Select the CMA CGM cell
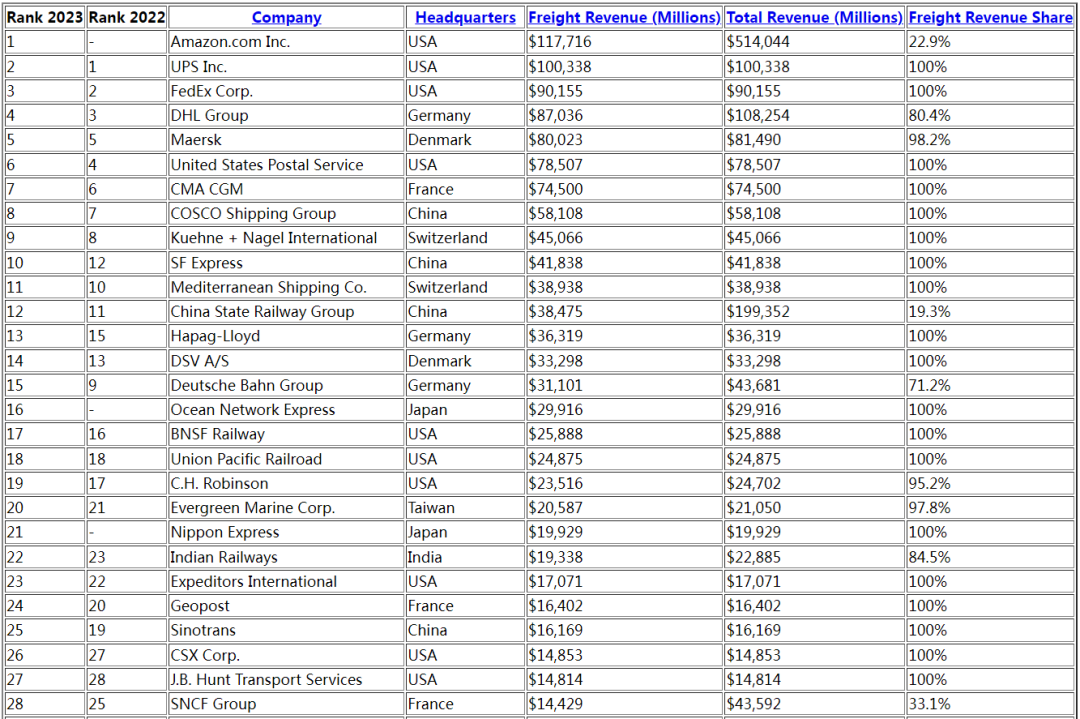 pyautogui.click(x=287, y=189)
